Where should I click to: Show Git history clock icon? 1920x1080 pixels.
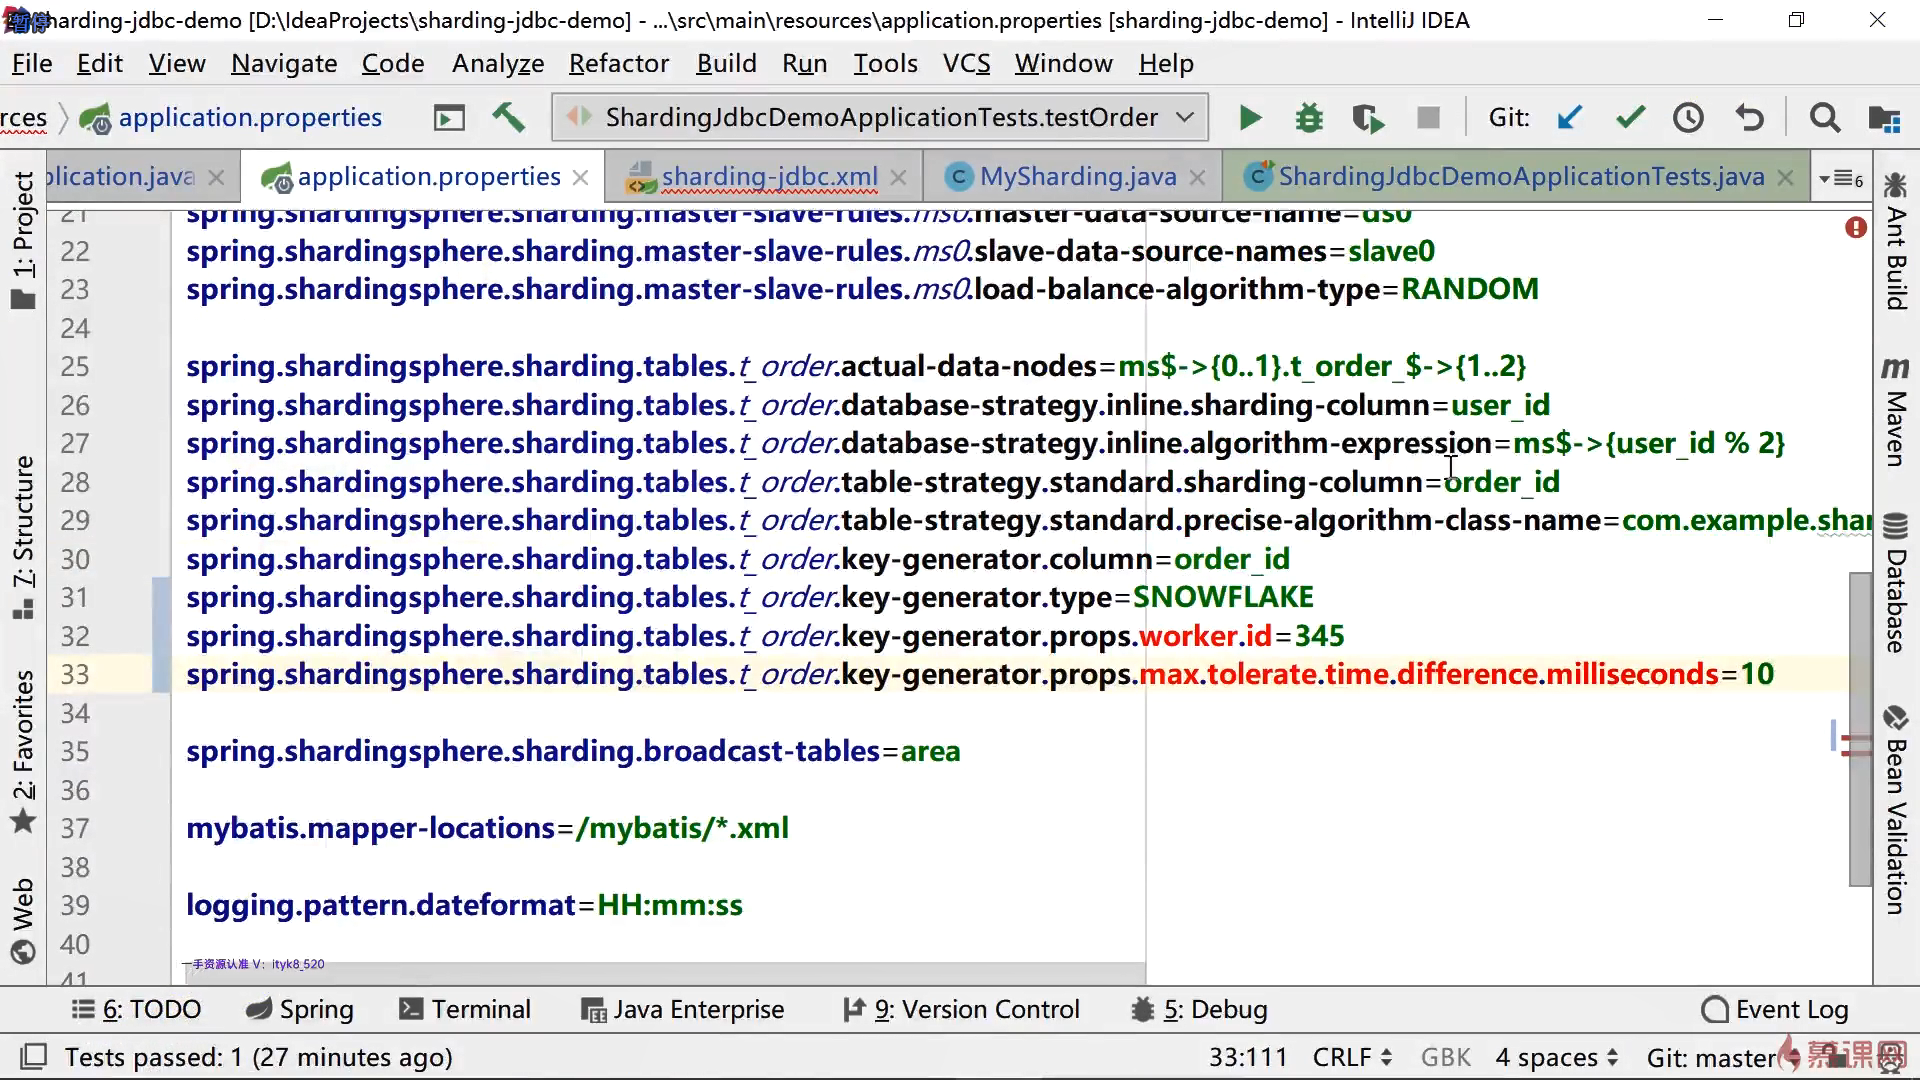coord(1688,118)
